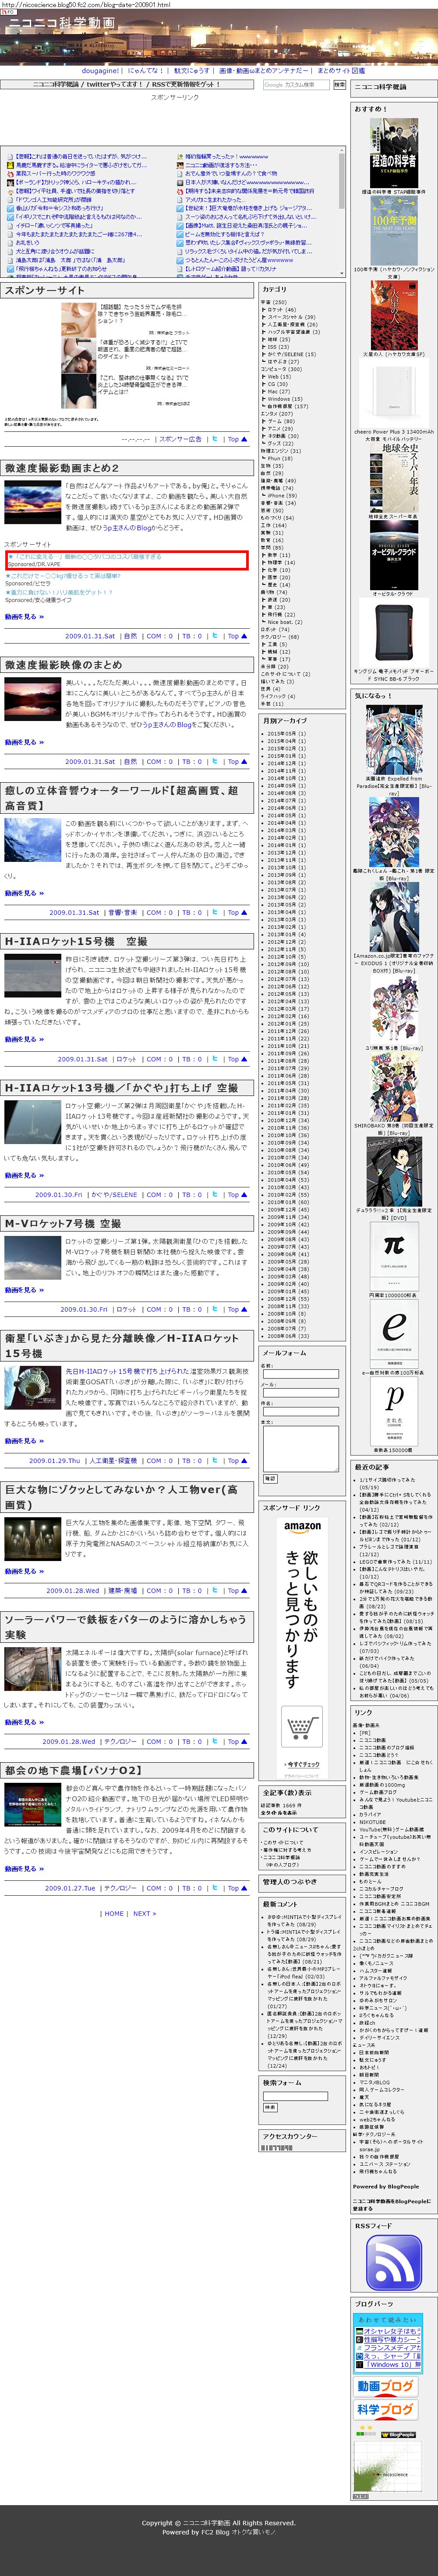Open the 駄文にゅうす link in top bar

(x=192, y=71)
